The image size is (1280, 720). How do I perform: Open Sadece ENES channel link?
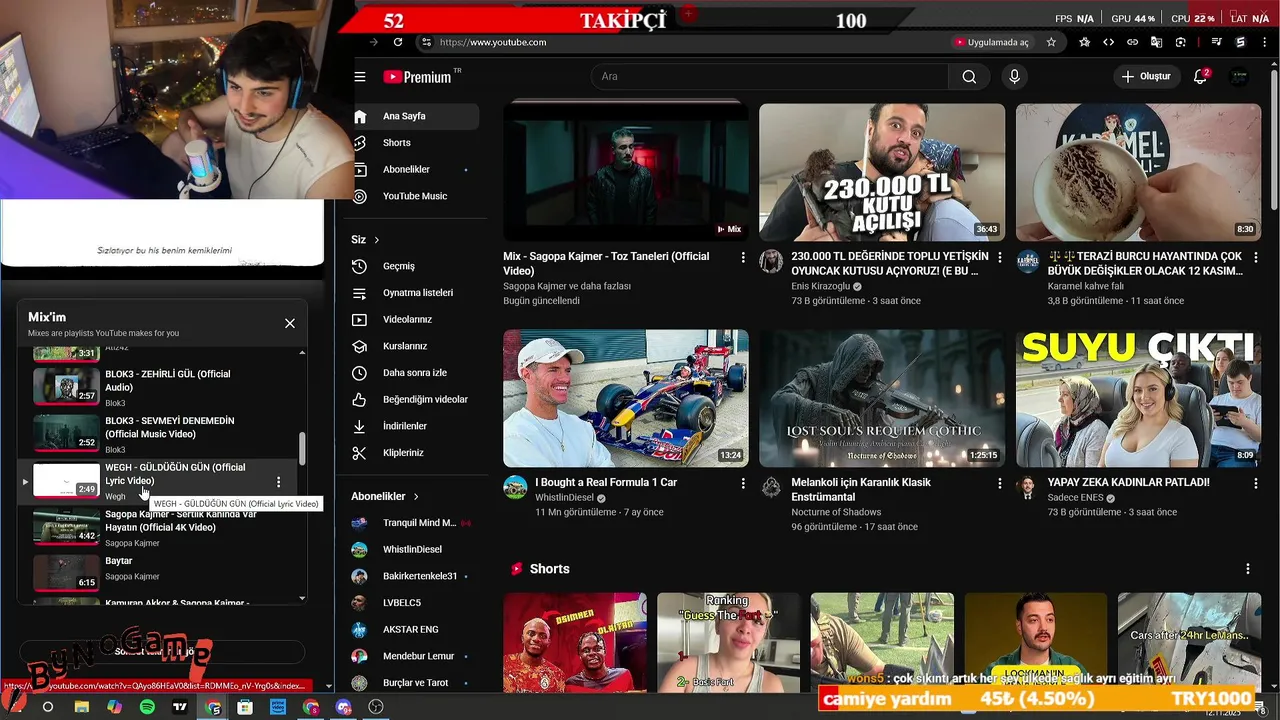(1075, 498)
